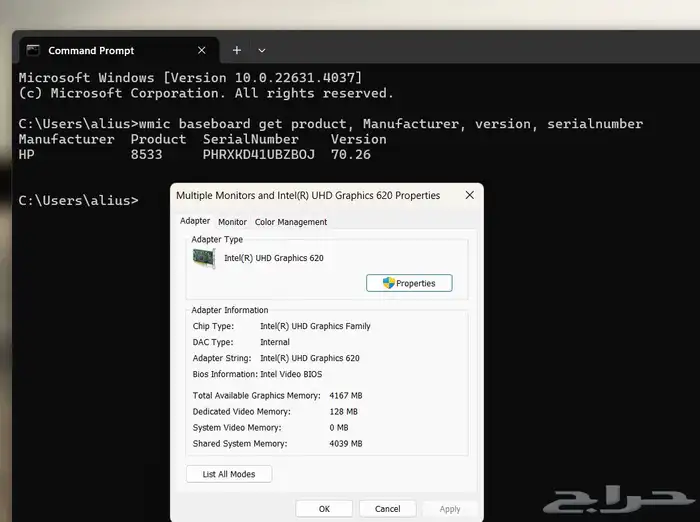Click the version value 70.26
Image resolution: width=700 pixels, height=522 pixels.
pos(351,155)
